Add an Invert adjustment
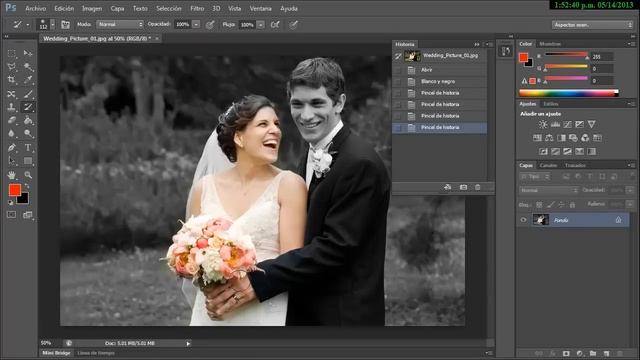Screen dimensions: 640x360 [543, 151]
